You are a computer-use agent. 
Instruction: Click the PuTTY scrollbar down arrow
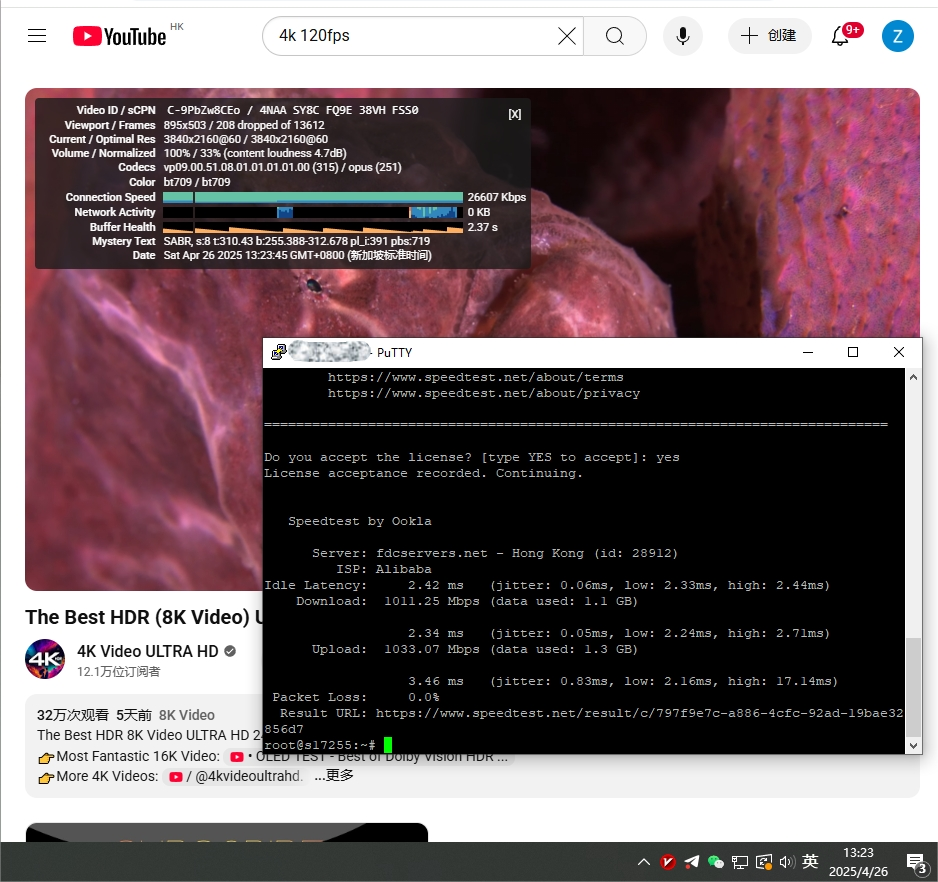tap(913, 746)
